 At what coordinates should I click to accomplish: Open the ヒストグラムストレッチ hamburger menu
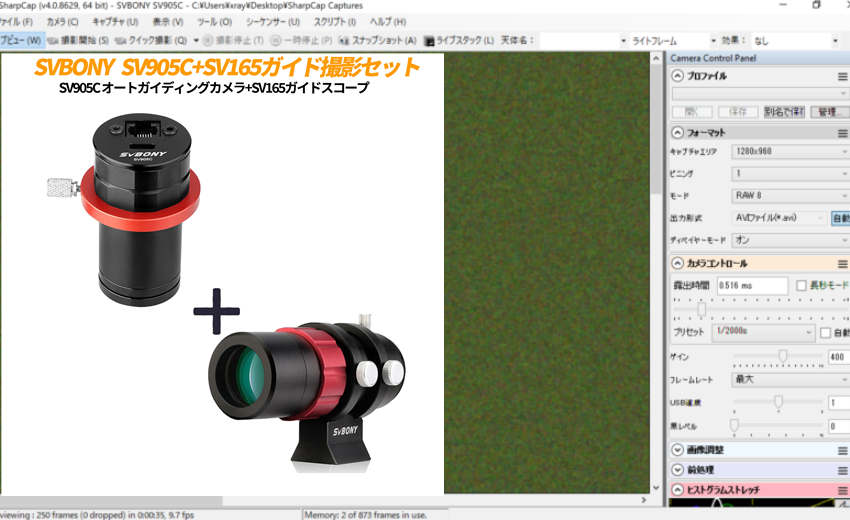click(x=842, y=491)
